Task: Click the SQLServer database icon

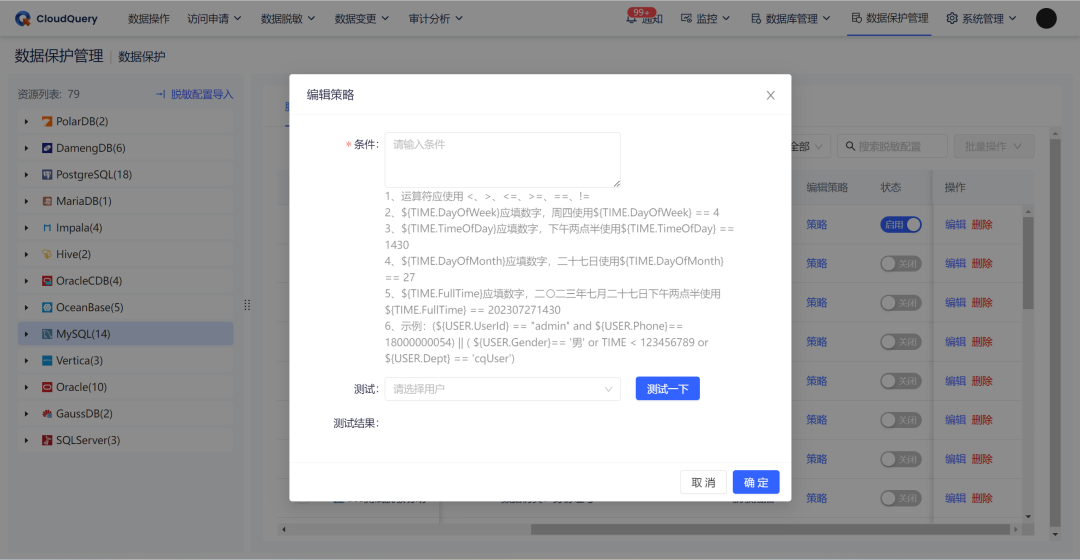Action: tap(47, 440)
